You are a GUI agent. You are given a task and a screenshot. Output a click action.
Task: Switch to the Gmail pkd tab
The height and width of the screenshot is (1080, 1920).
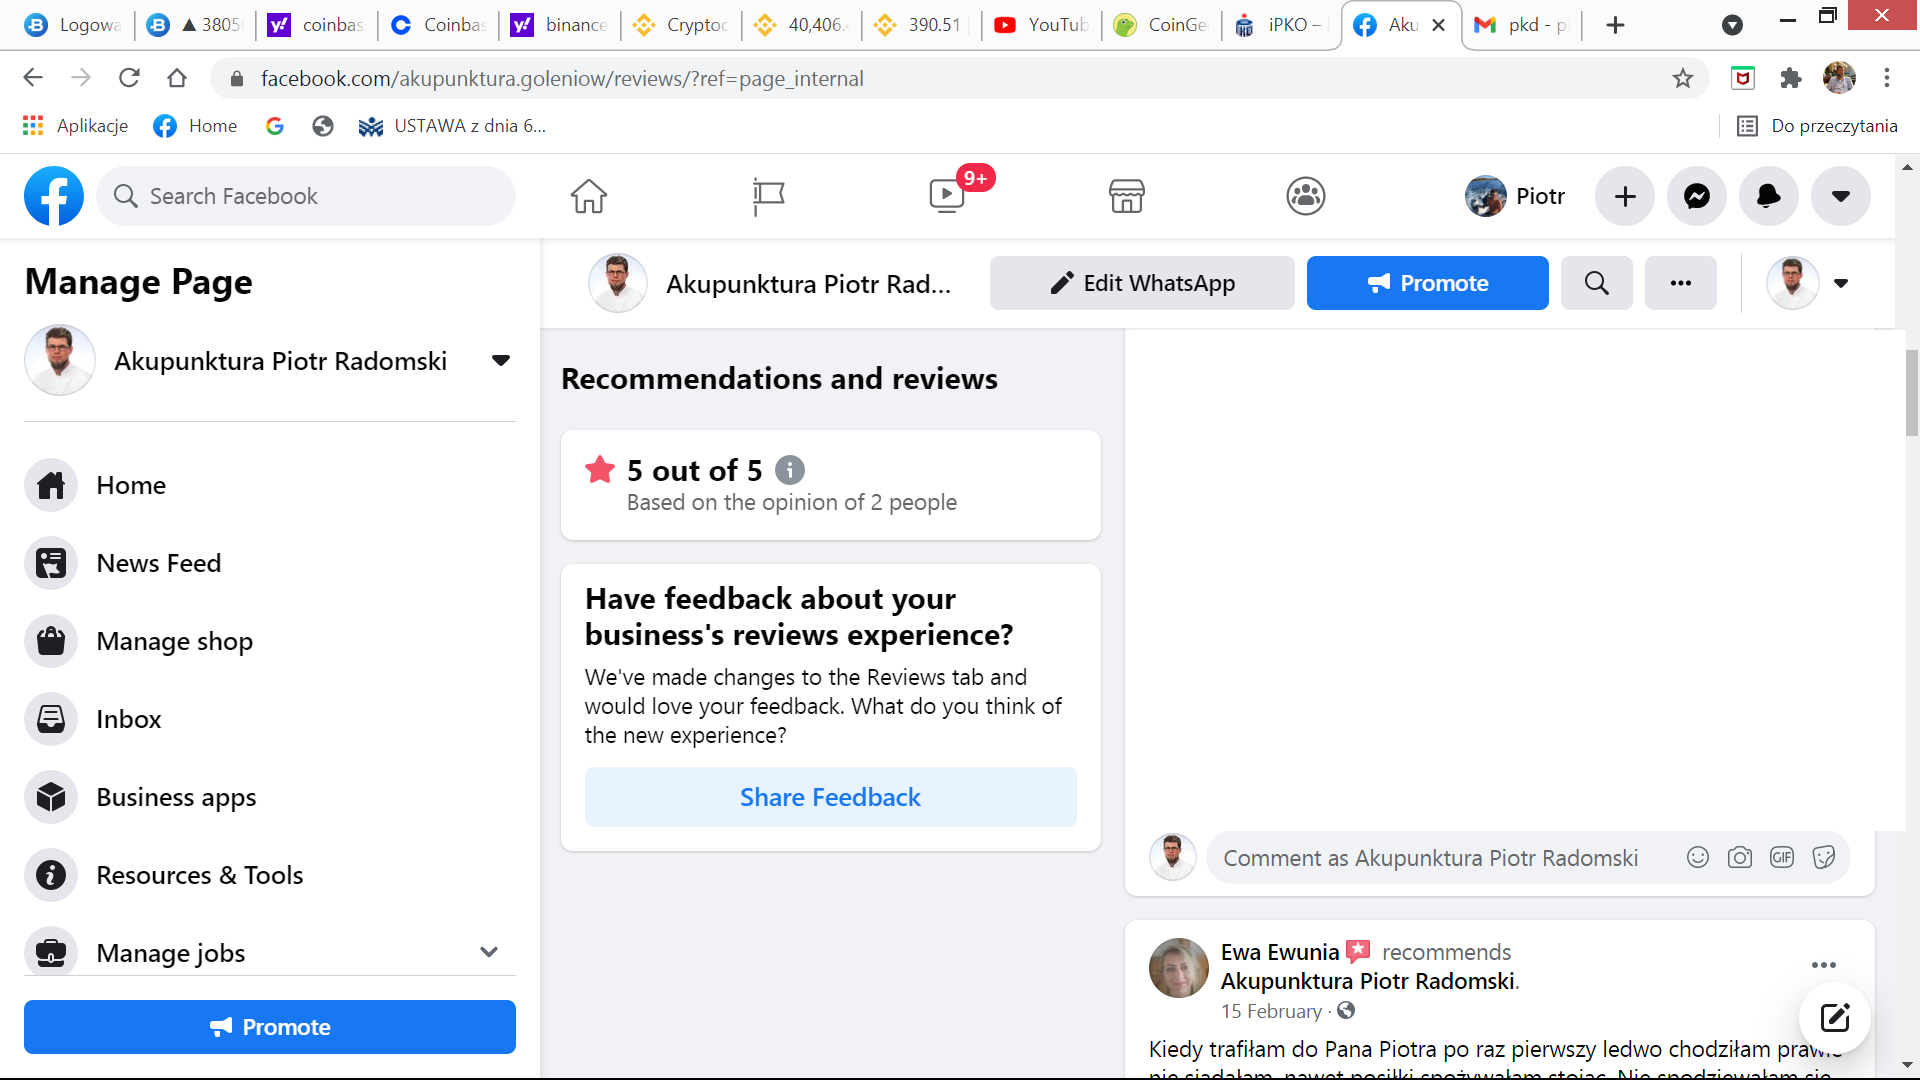[x=1521, y=25]
